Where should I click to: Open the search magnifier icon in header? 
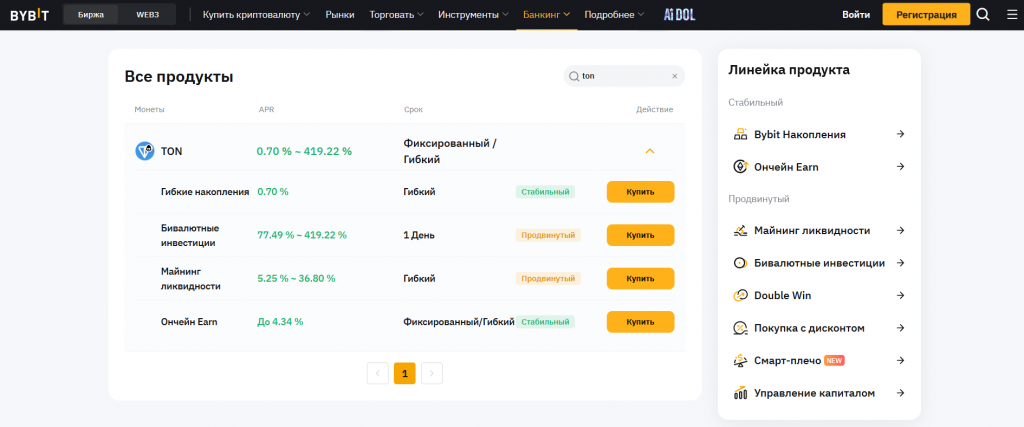pyautogui.click(x=982, y=15)
